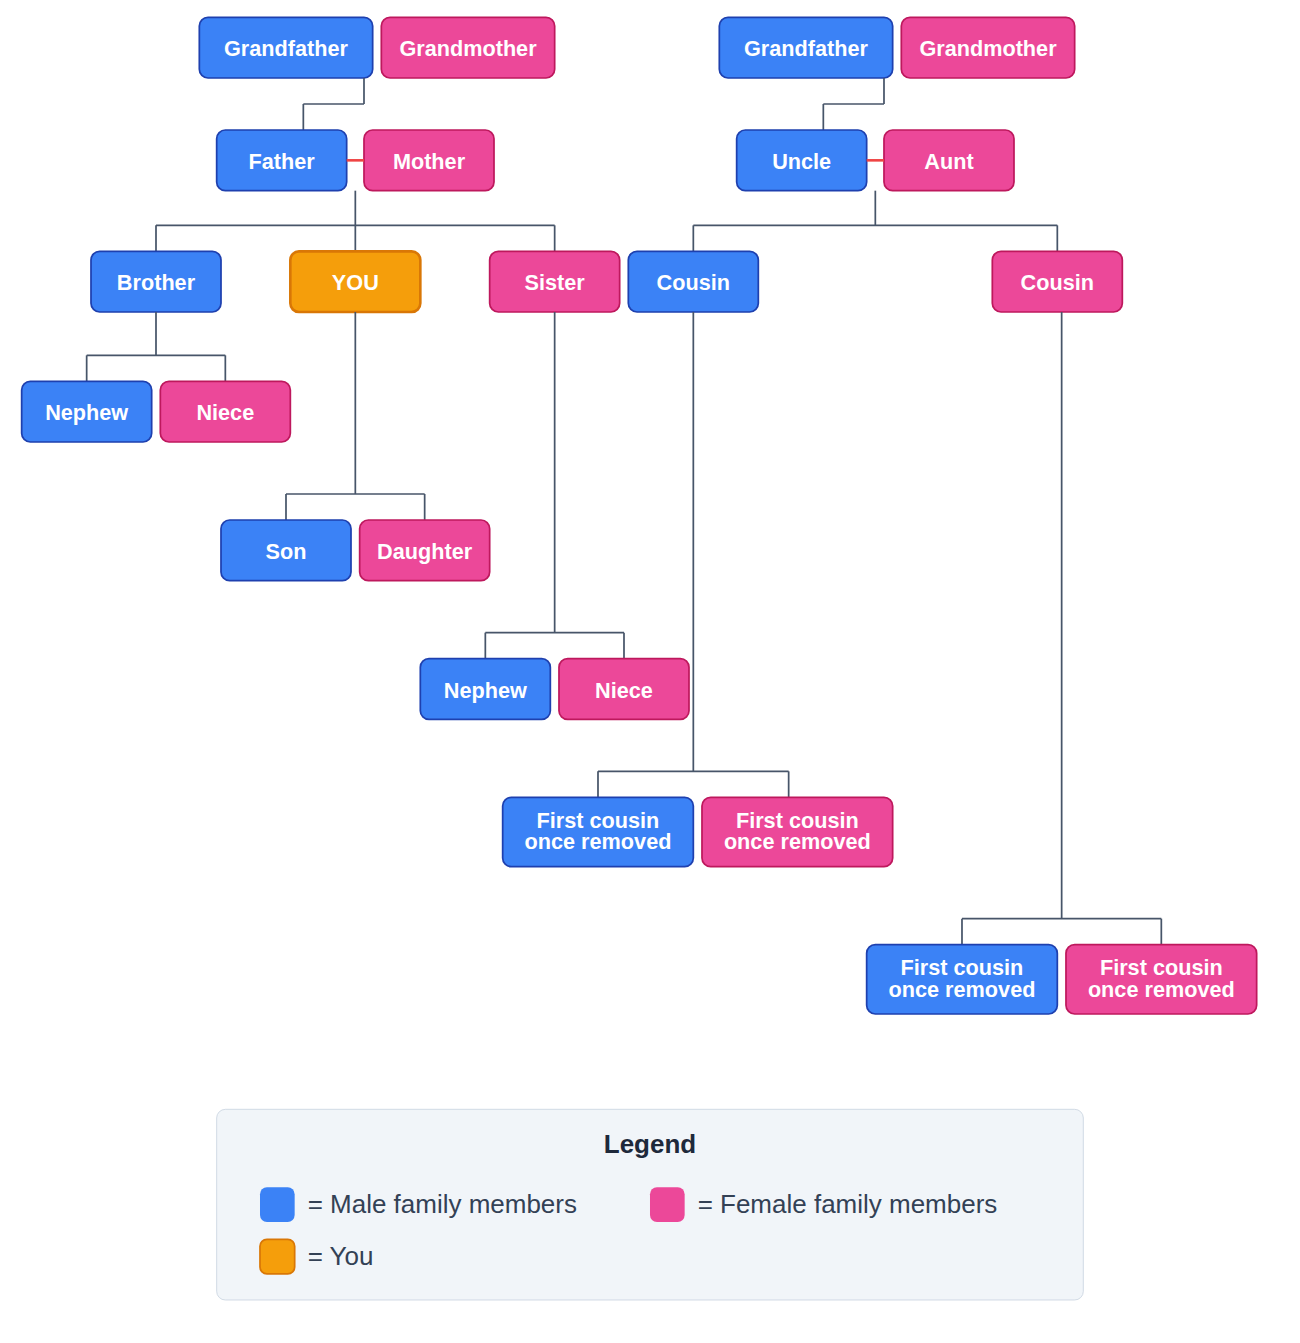Select the Uncle node
Viewport: 1300px width, 1343px height.
(801, 161)
